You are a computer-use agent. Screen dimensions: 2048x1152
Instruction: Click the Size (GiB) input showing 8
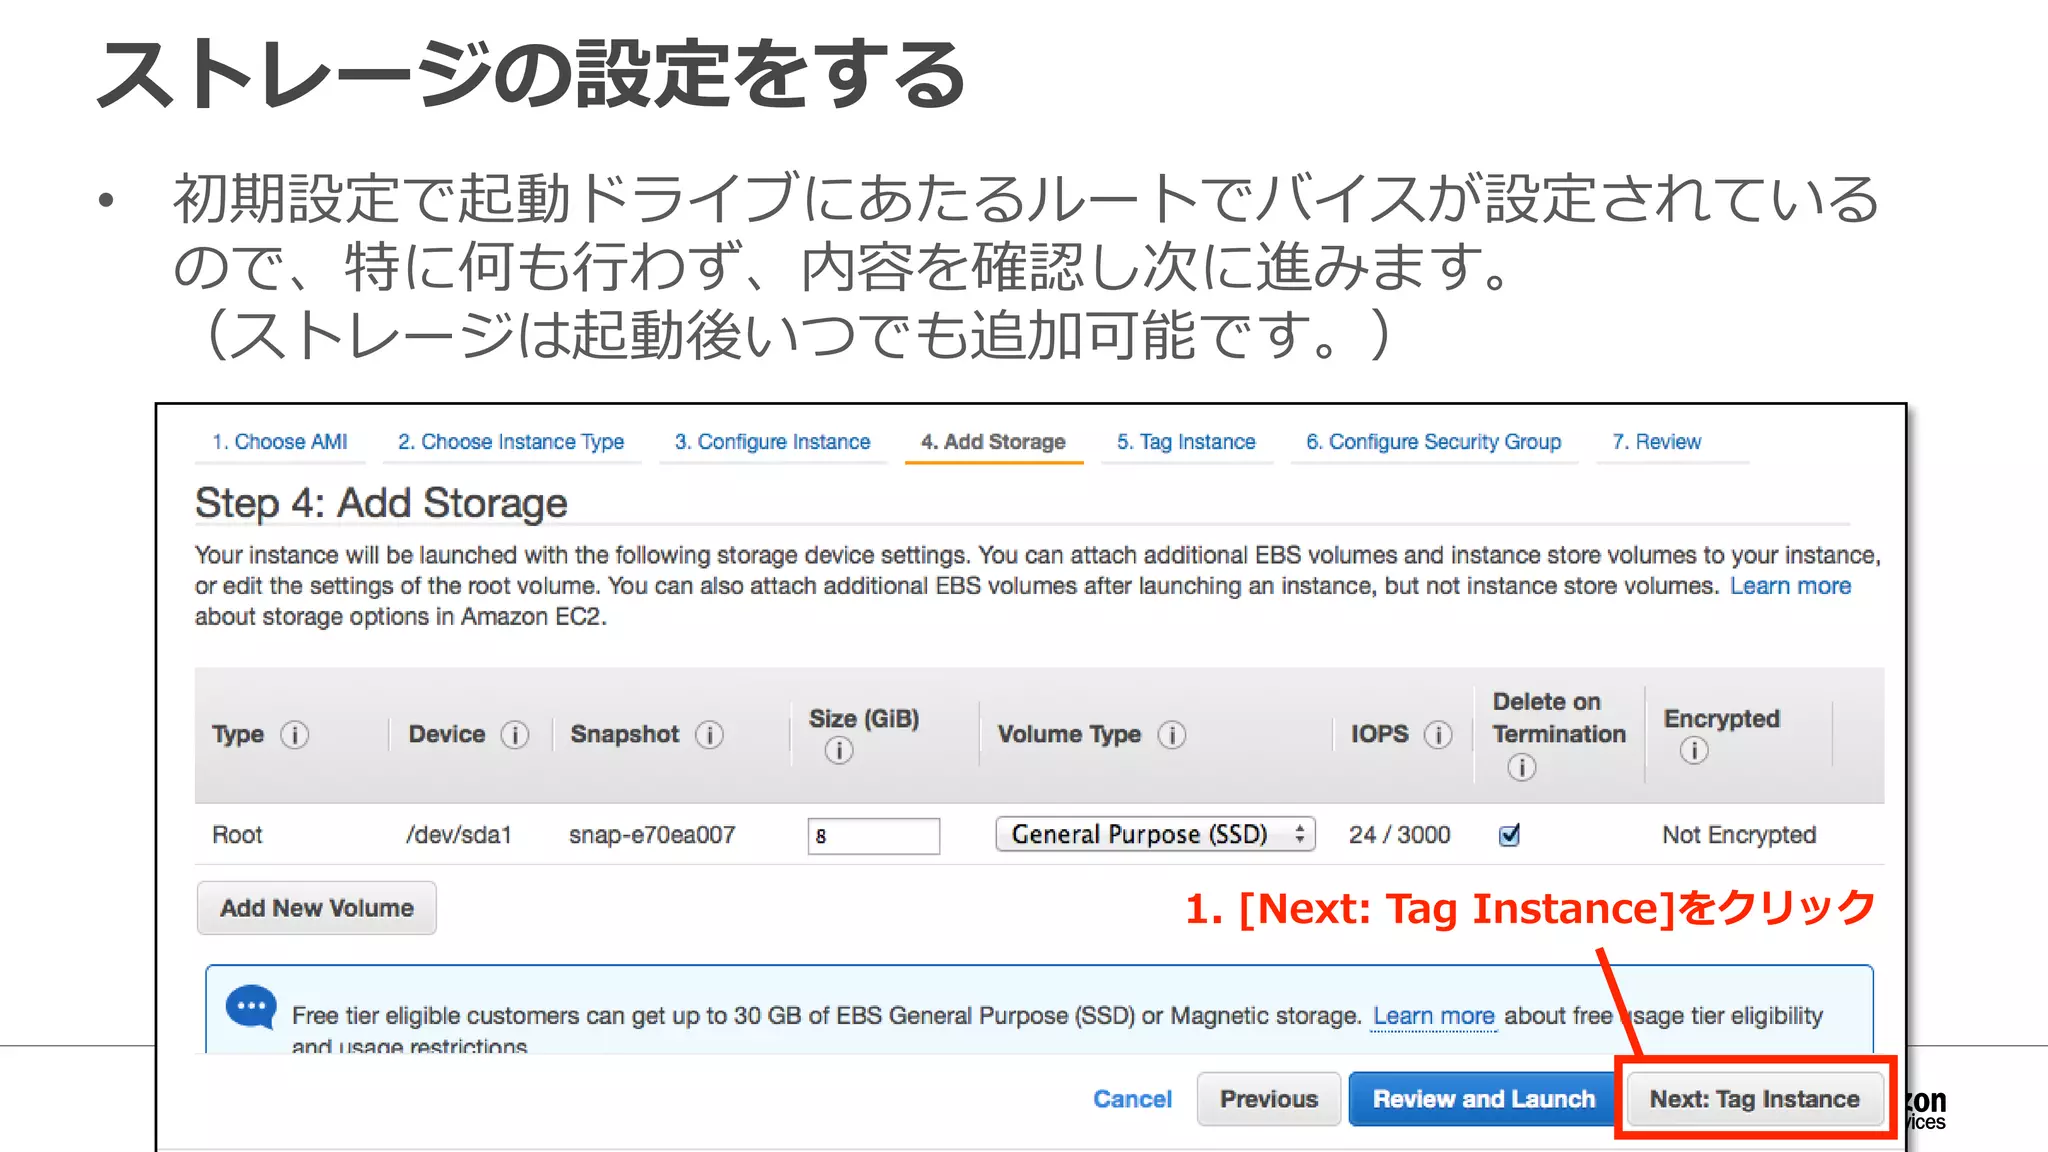click(x=874, y=836)
